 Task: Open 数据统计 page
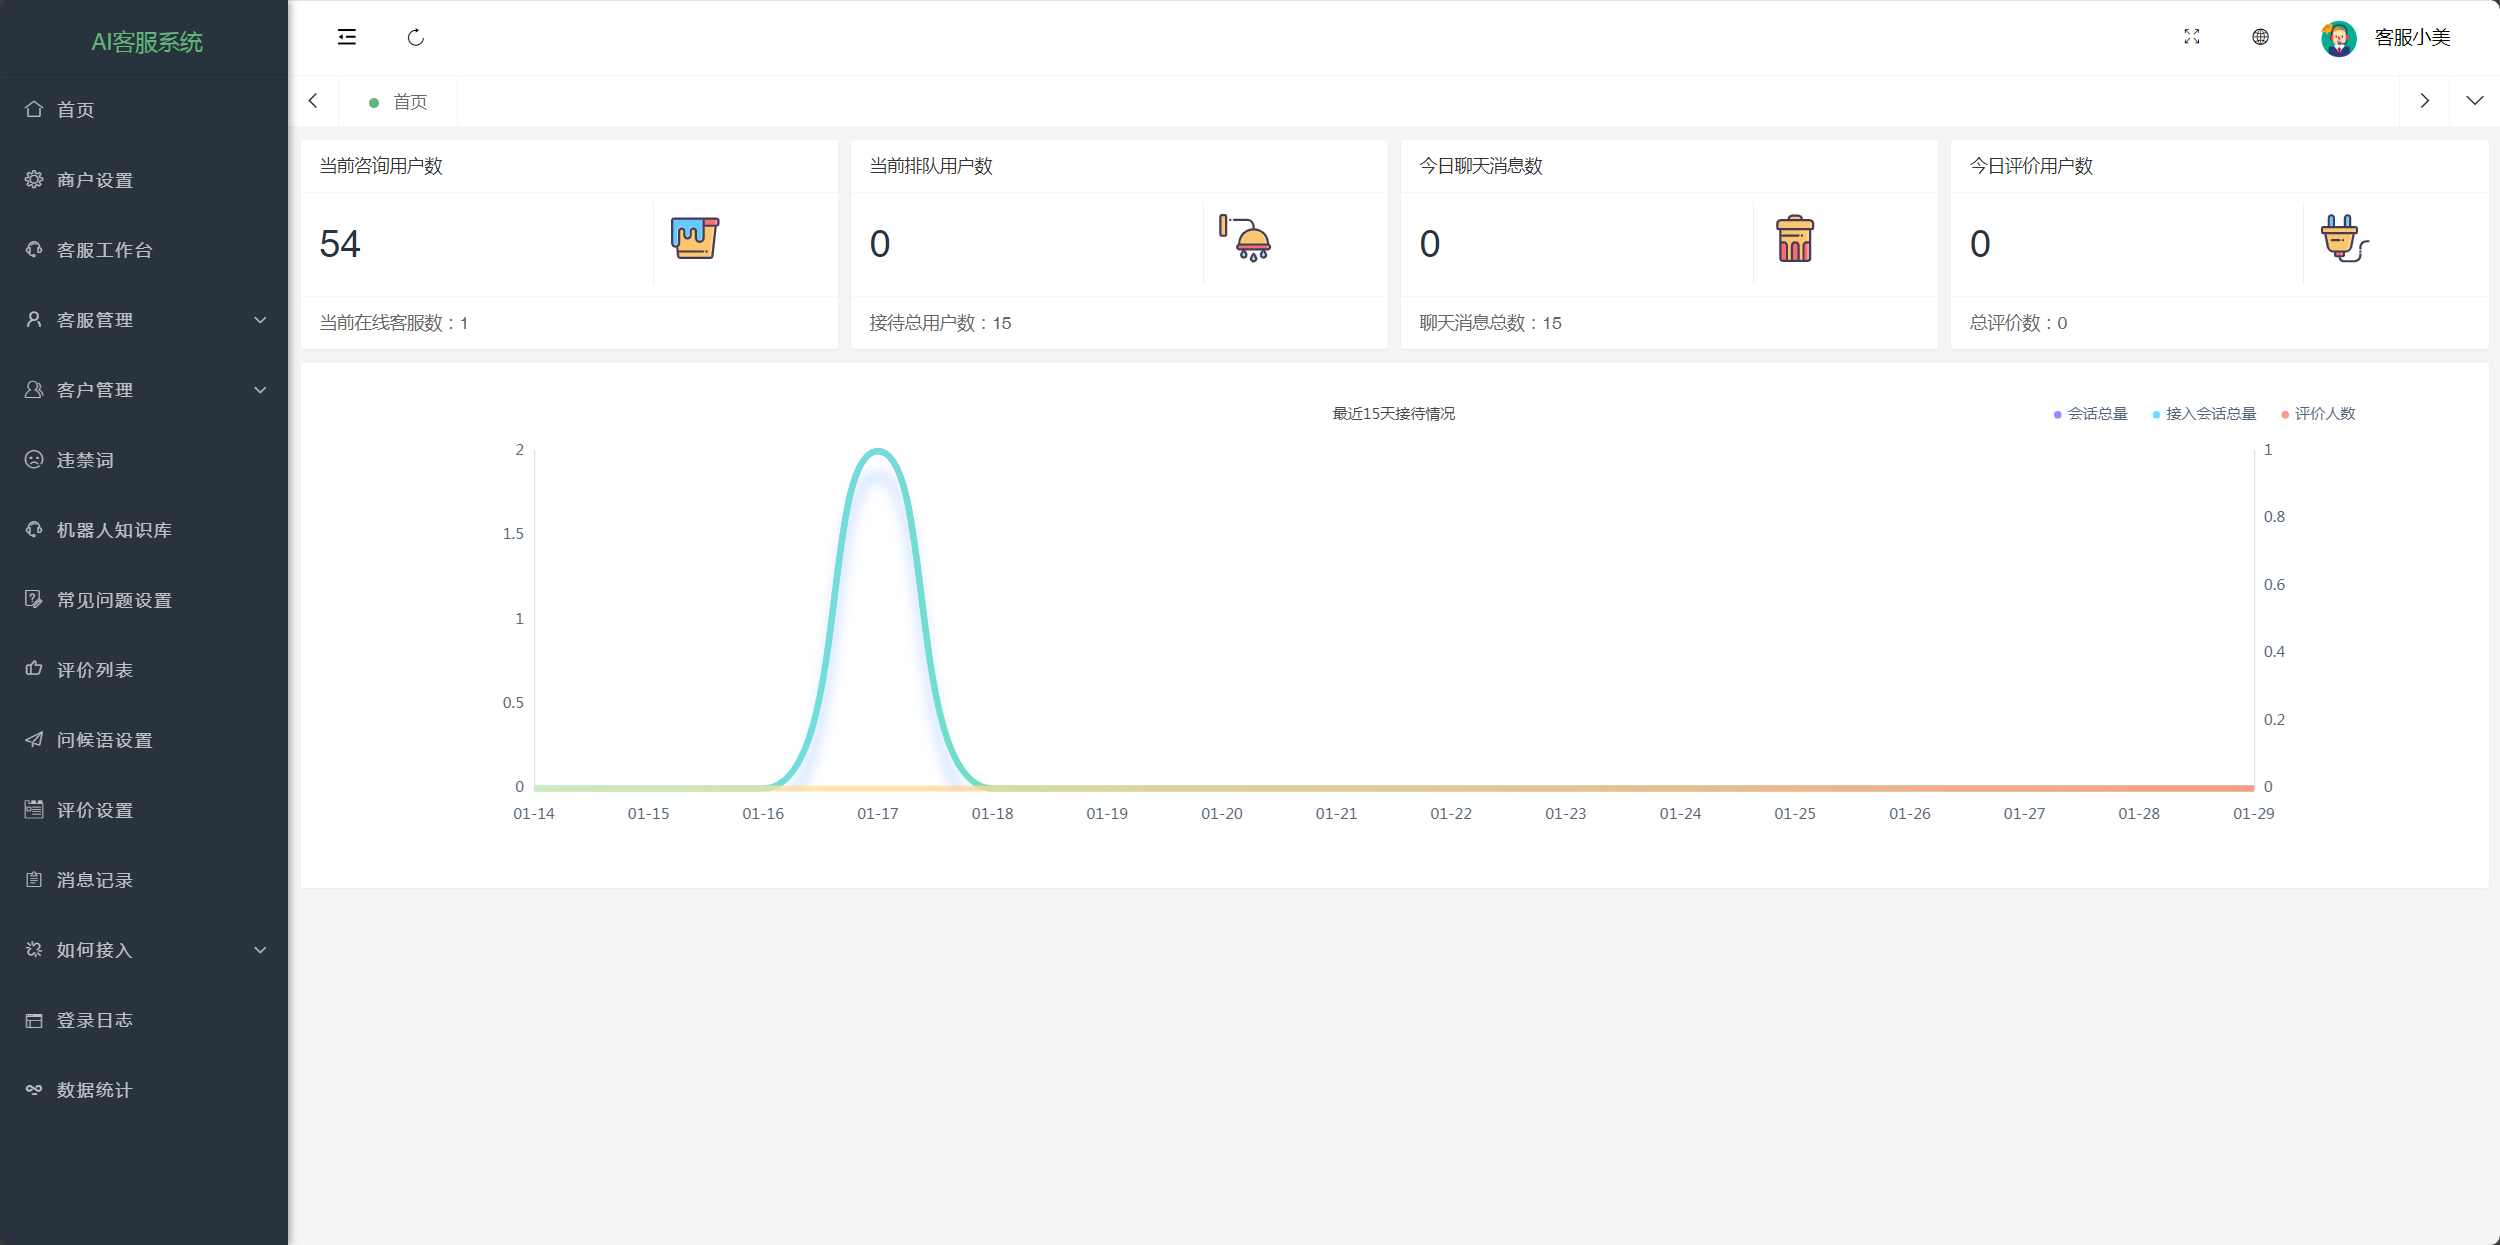pos(144,1090)
